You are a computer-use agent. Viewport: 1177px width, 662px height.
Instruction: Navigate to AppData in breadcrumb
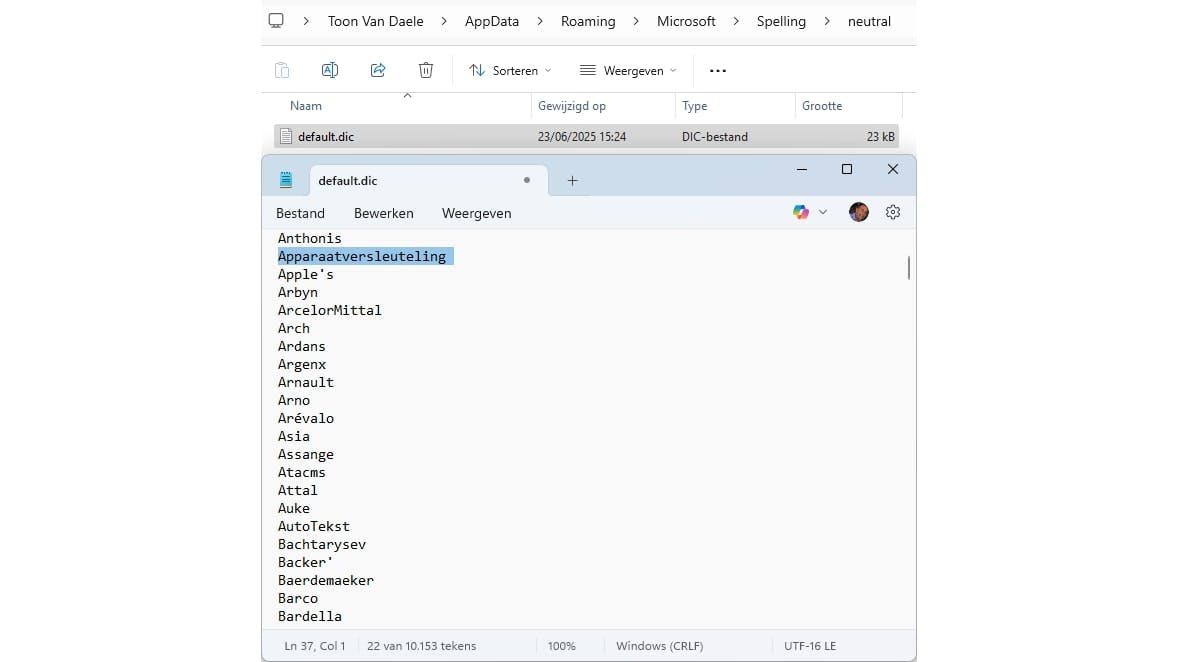pos(492,21)
